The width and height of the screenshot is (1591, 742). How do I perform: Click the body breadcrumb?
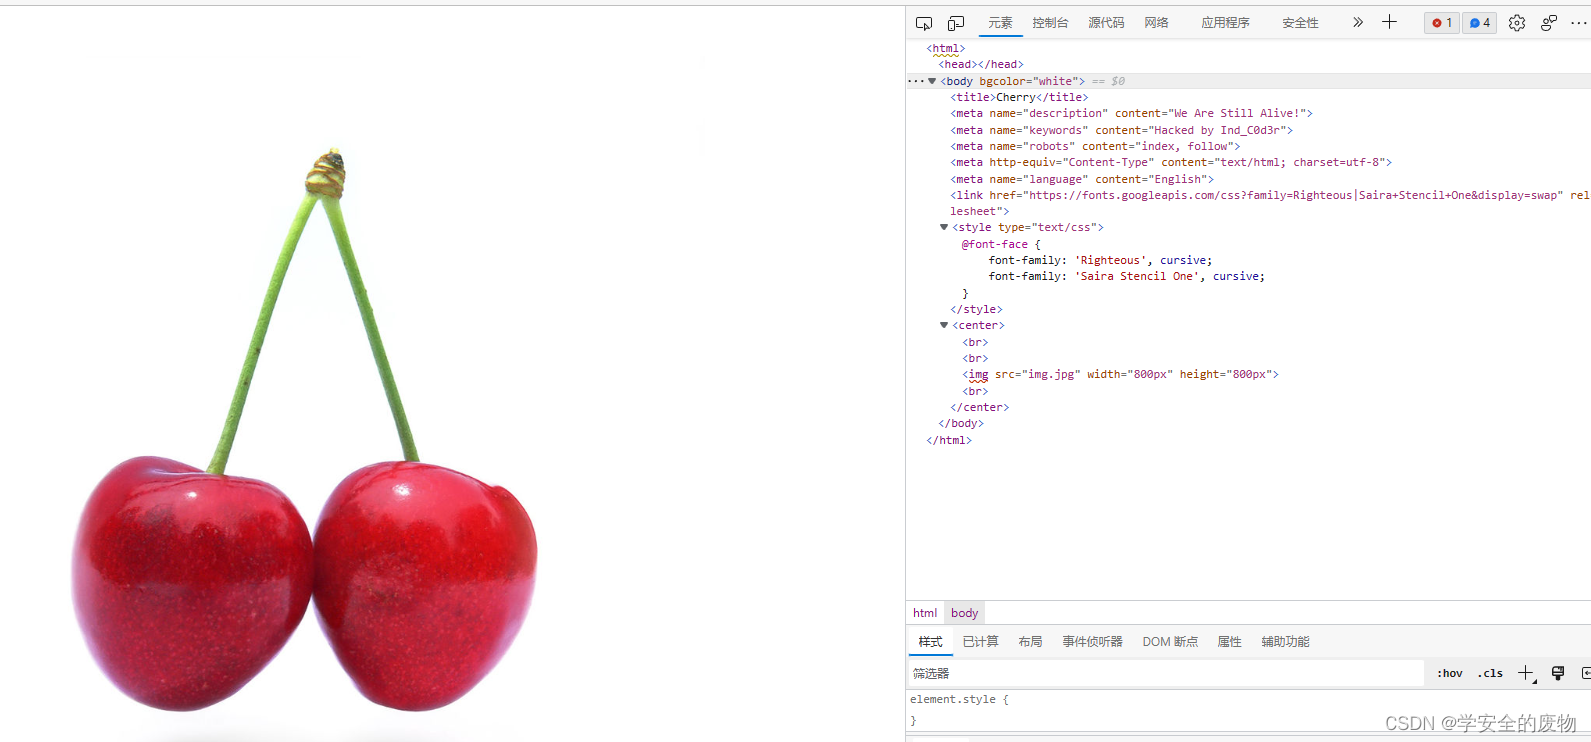point(965,613)
